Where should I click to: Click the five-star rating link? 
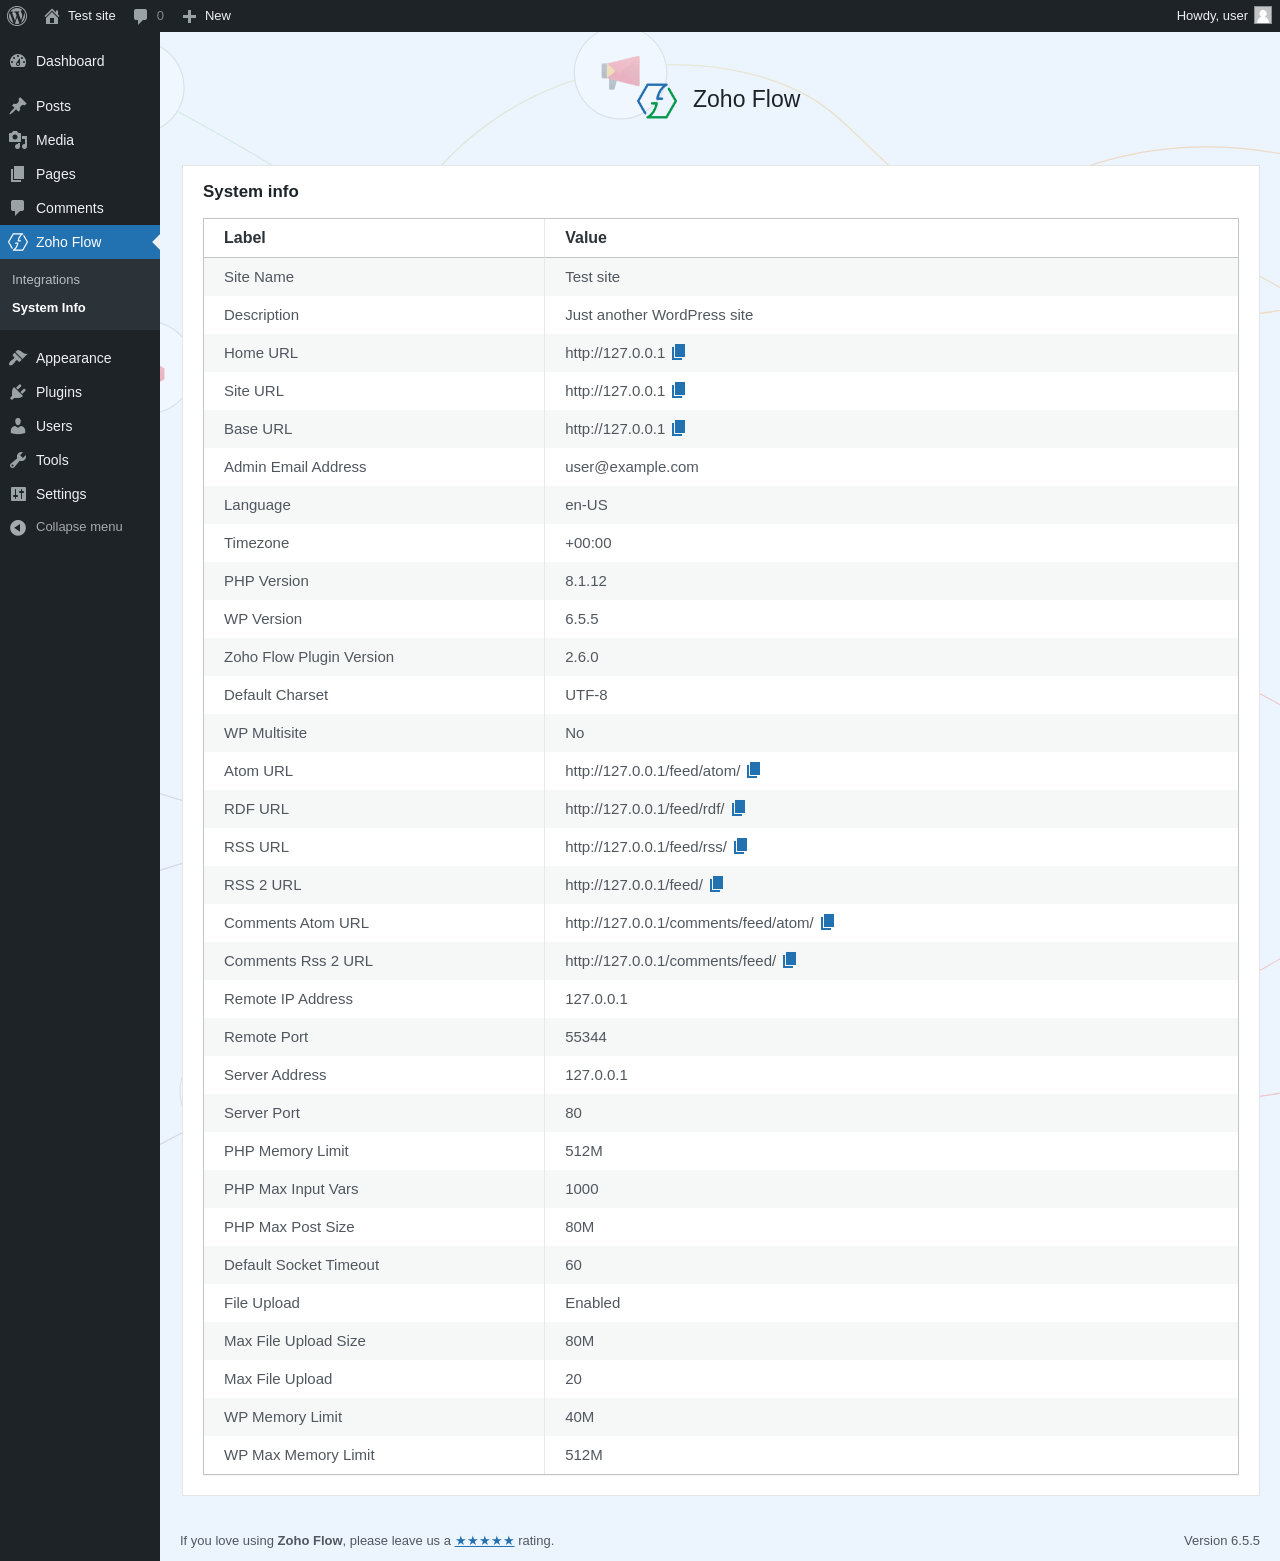(485, 1541)
